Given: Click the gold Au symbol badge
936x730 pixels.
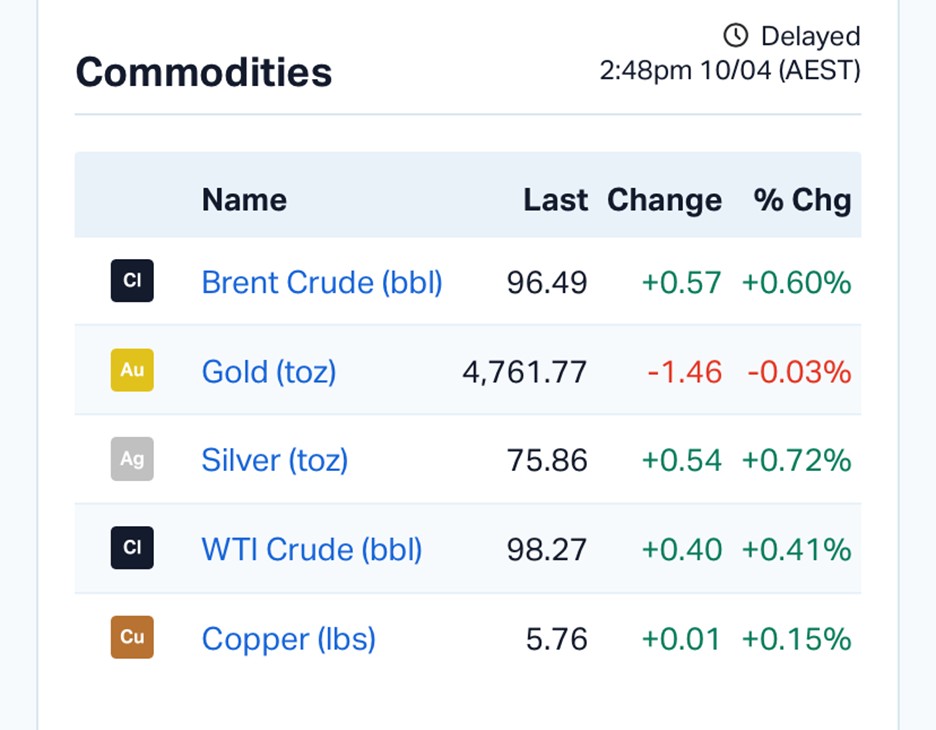Looking at the screenshot, I should tap(132, 370).
